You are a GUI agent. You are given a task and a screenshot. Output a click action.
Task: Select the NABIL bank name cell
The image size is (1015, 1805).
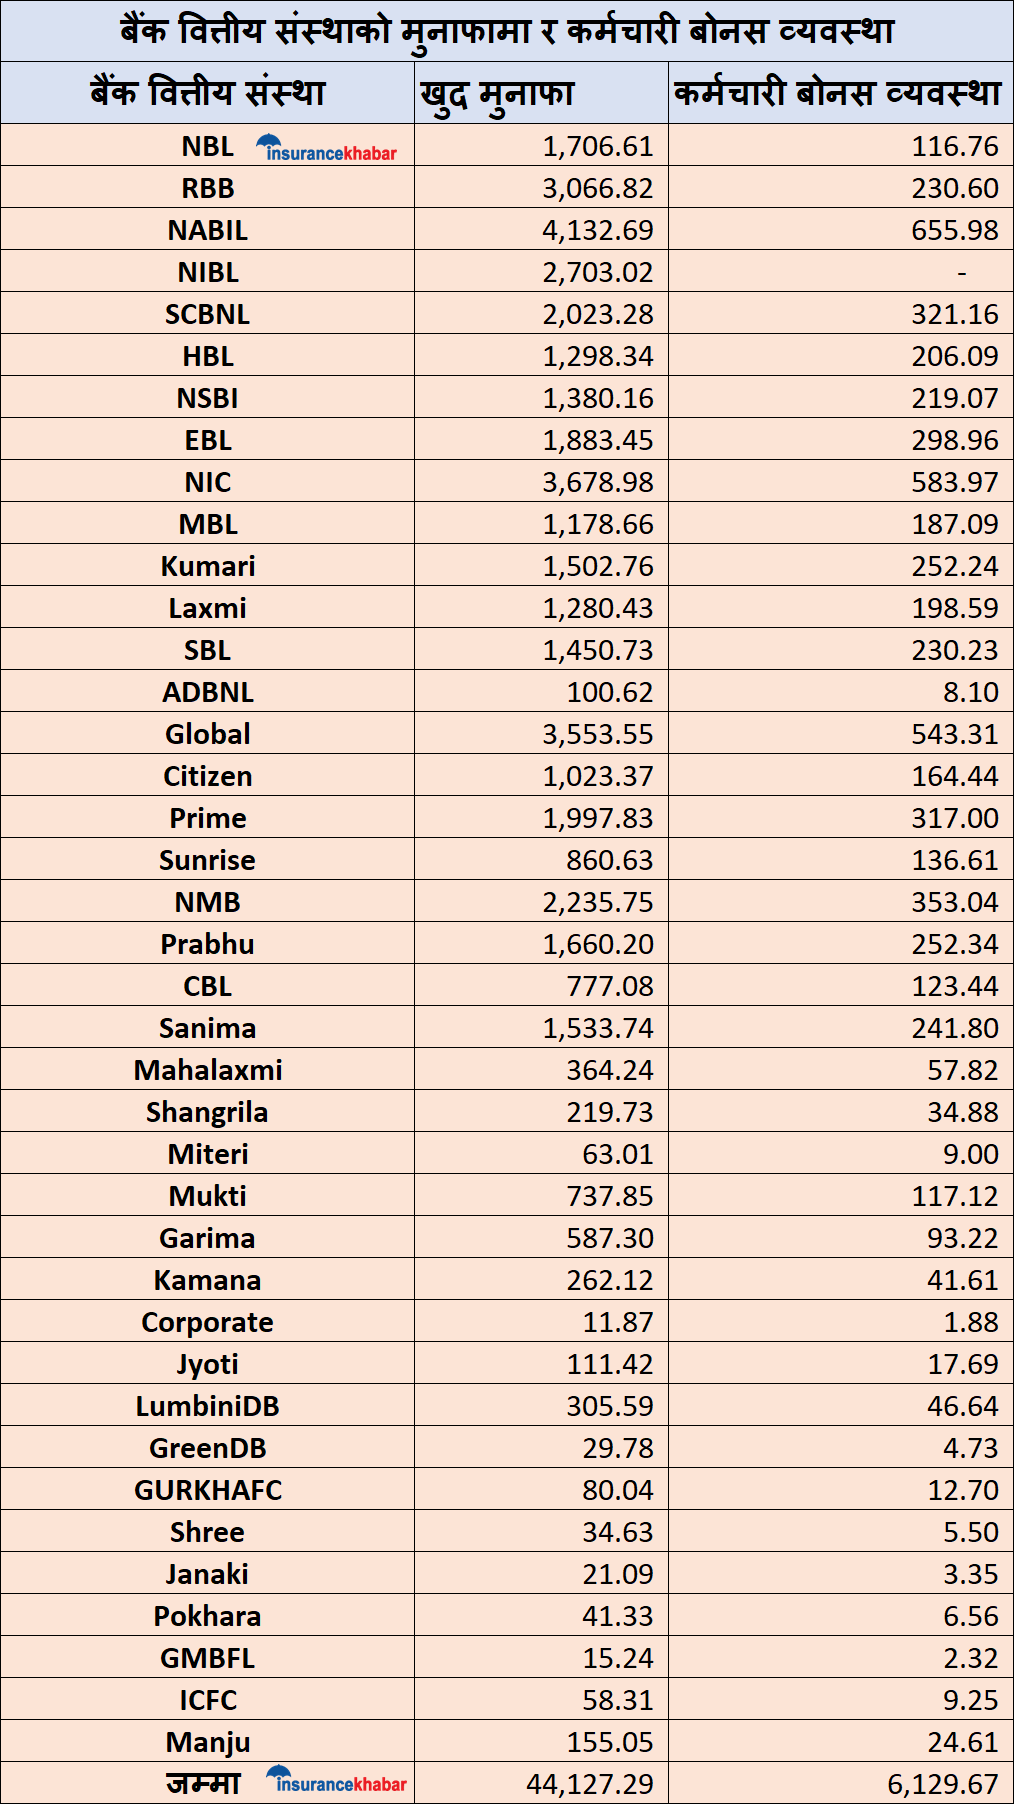[208, 230]
